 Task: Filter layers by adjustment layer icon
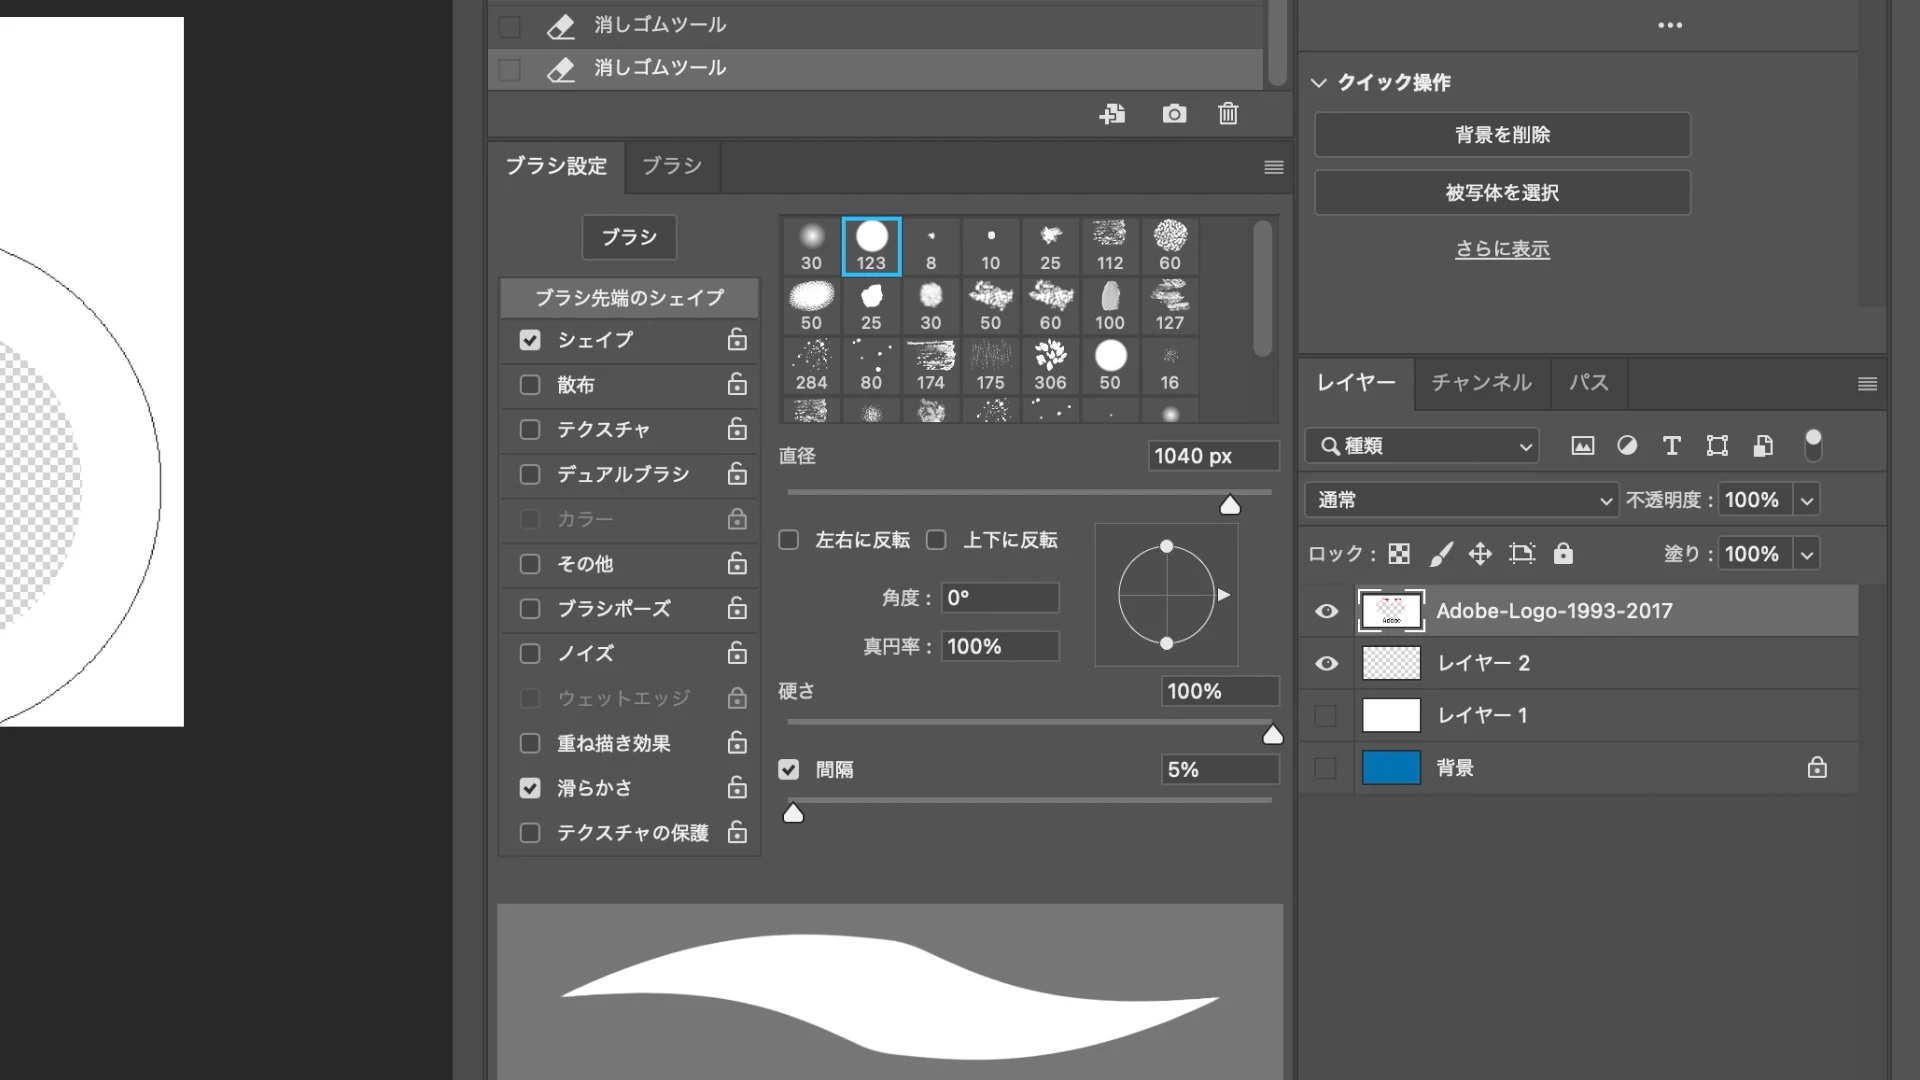(x=1627, y=446)
